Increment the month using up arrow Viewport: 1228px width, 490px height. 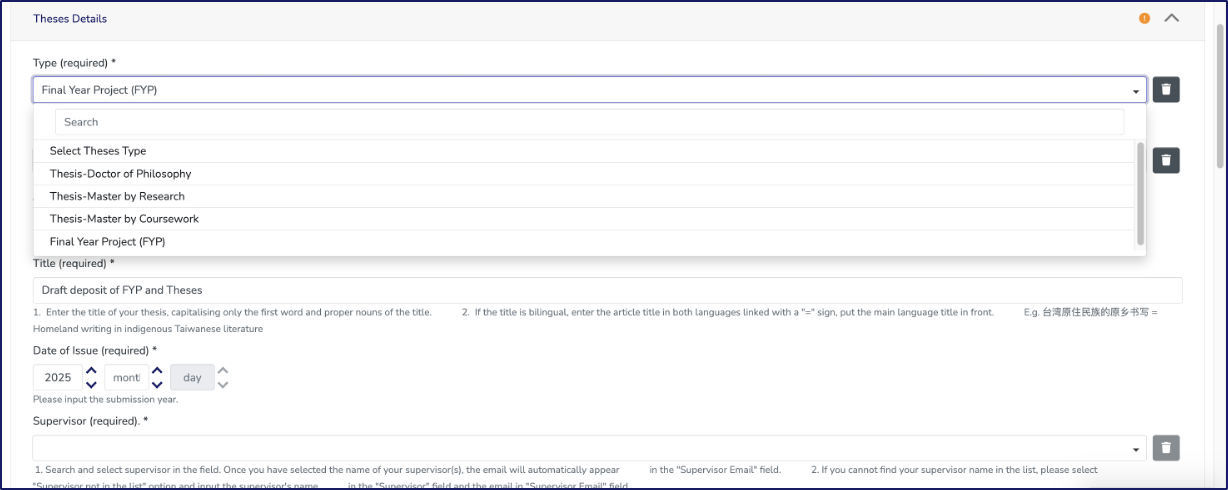coord(156,371)
